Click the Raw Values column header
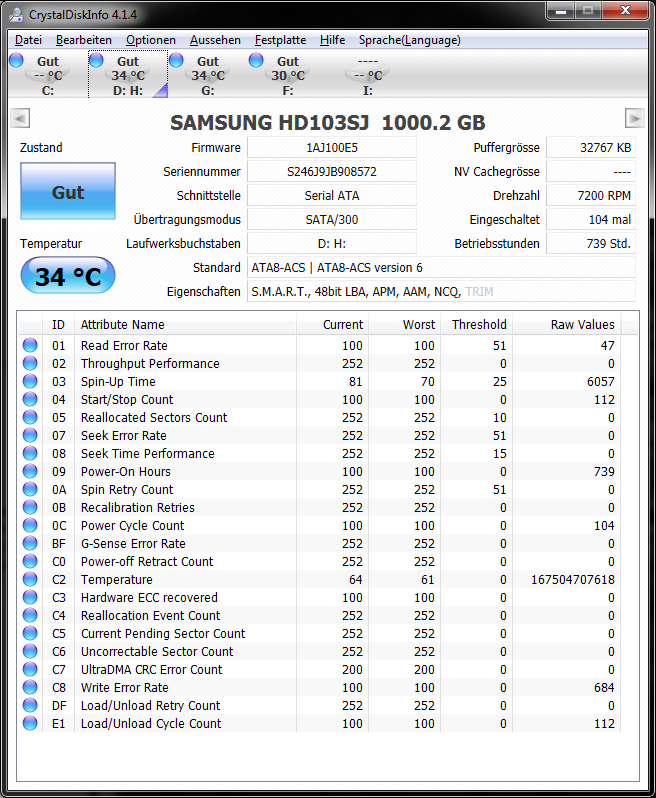This screenshot has height=798, width=656. (566, 325)
